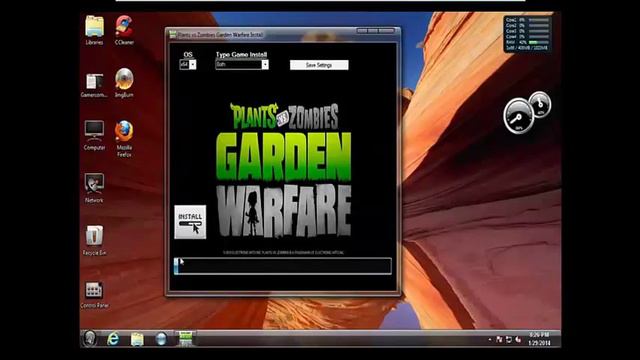
Task: Expand the Type Game Install dropdown arrow
Action: click(x=265, y=64)
